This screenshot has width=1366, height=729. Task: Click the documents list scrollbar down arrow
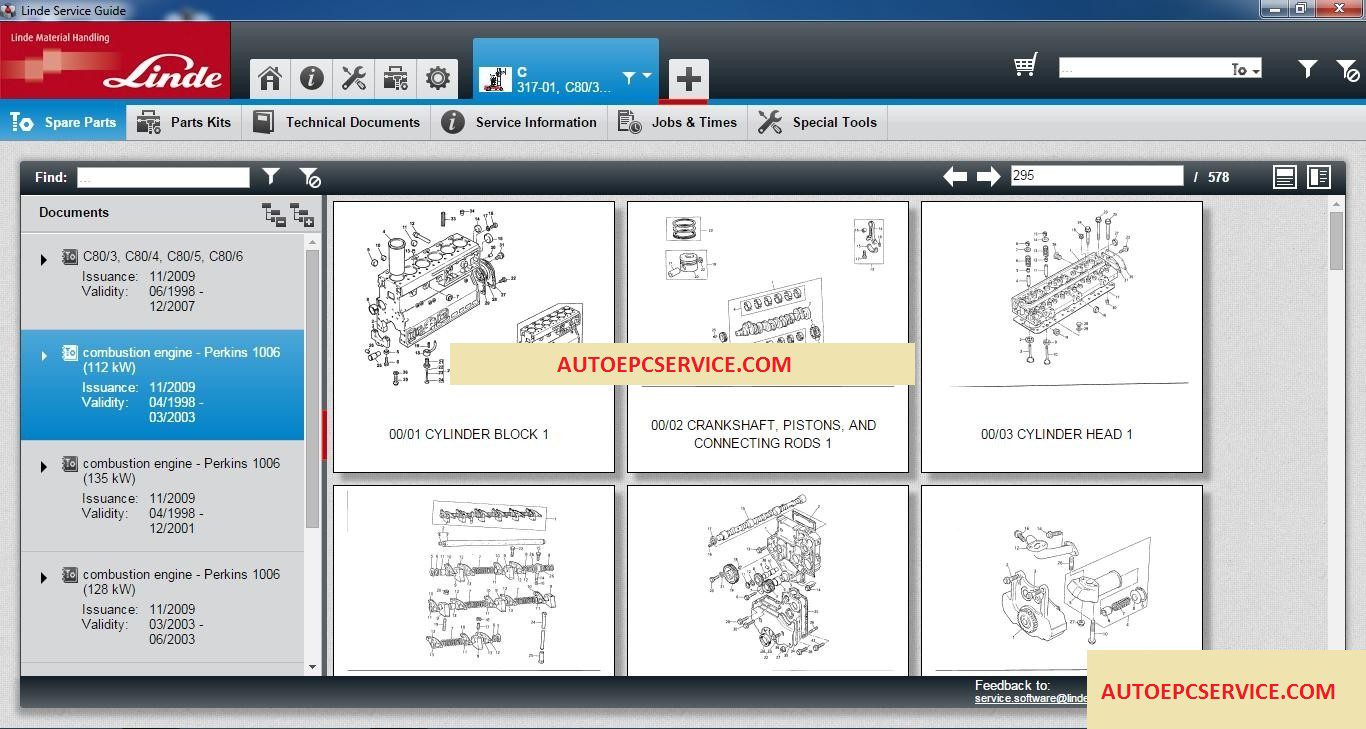[x=312, y=667]
